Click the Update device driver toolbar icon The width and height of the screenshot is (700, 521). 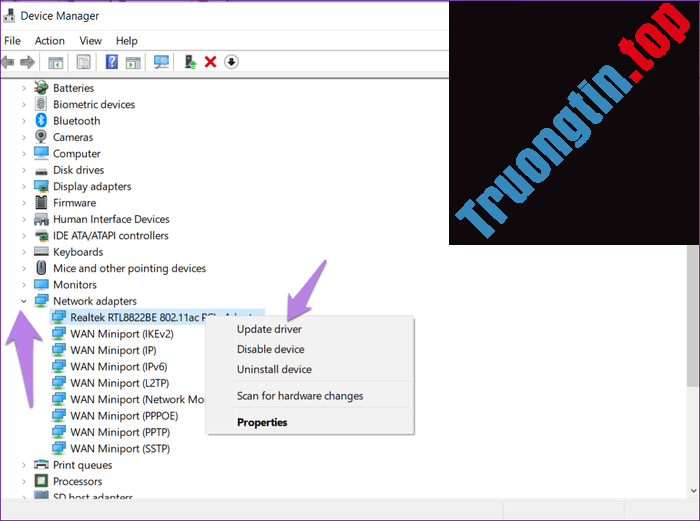191,62
